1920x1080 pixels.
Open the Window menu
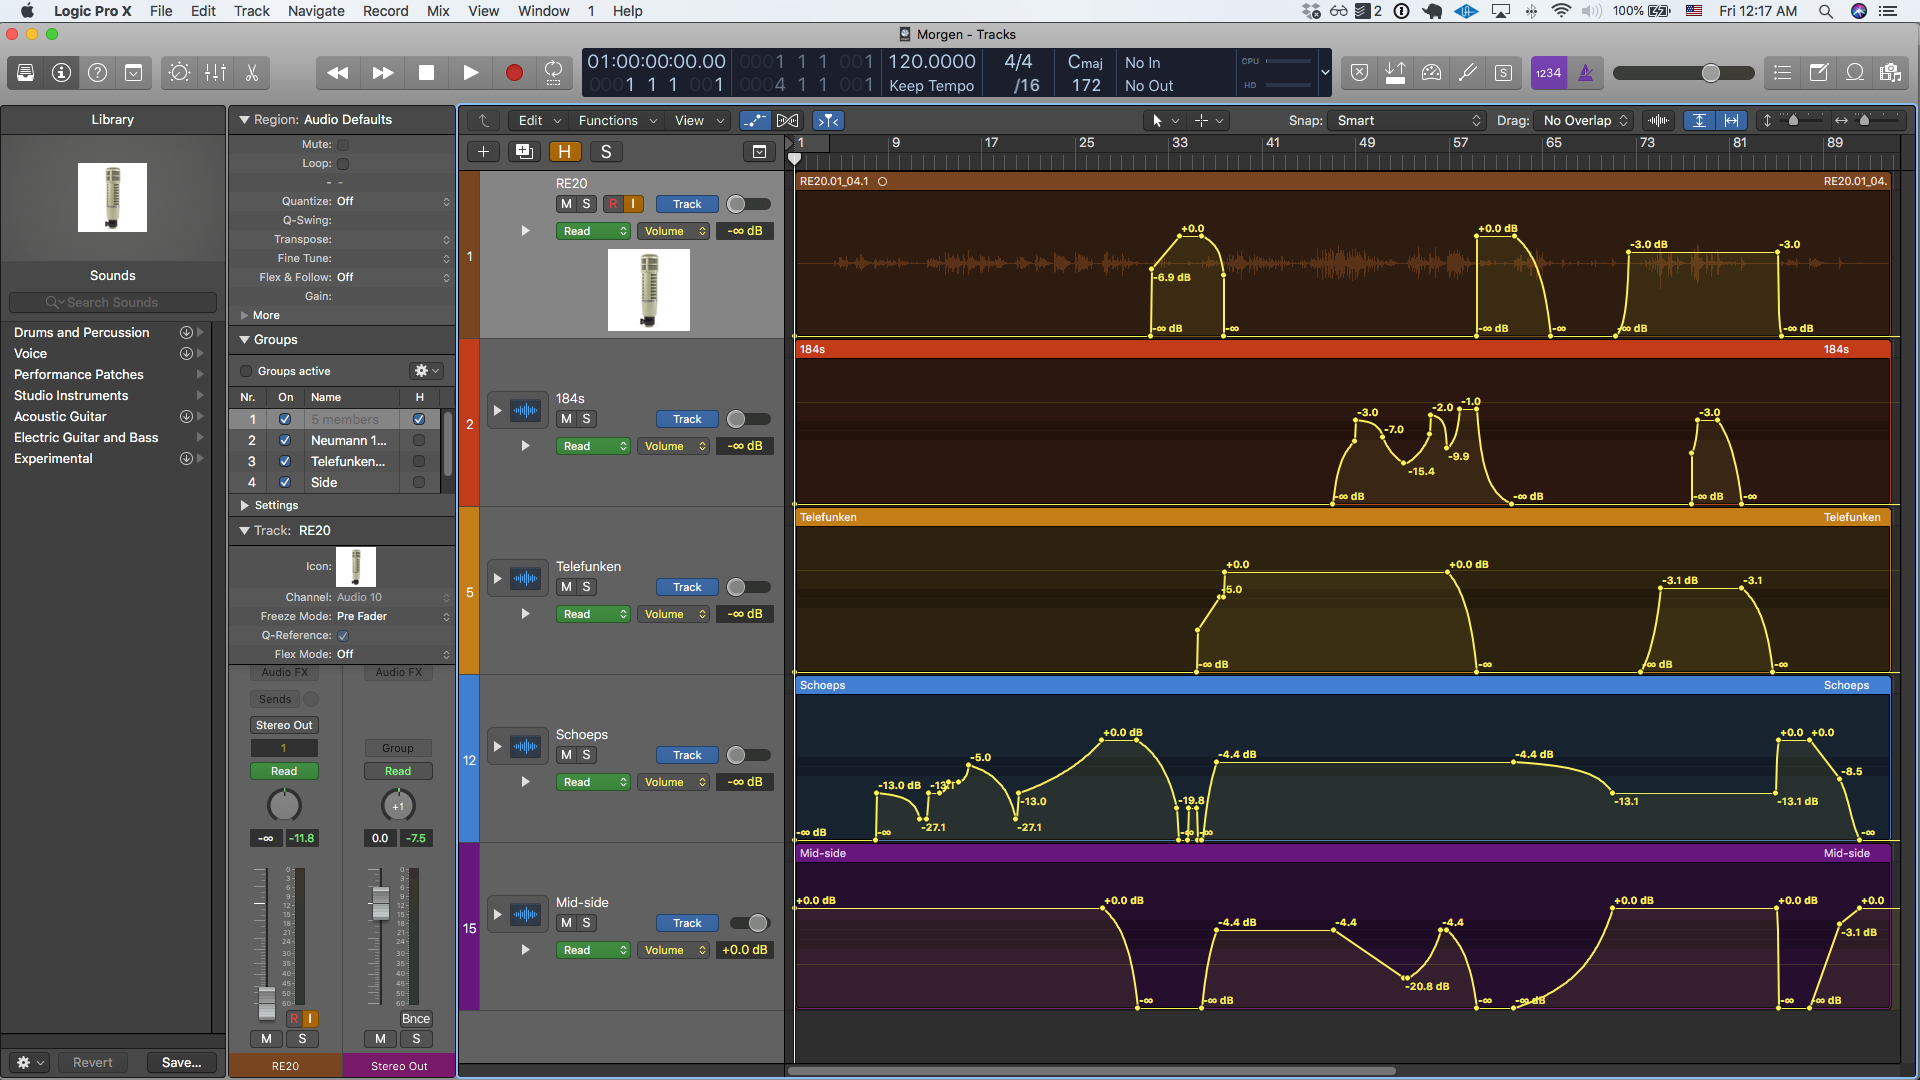pyautogui.click(x=543, y=11)
